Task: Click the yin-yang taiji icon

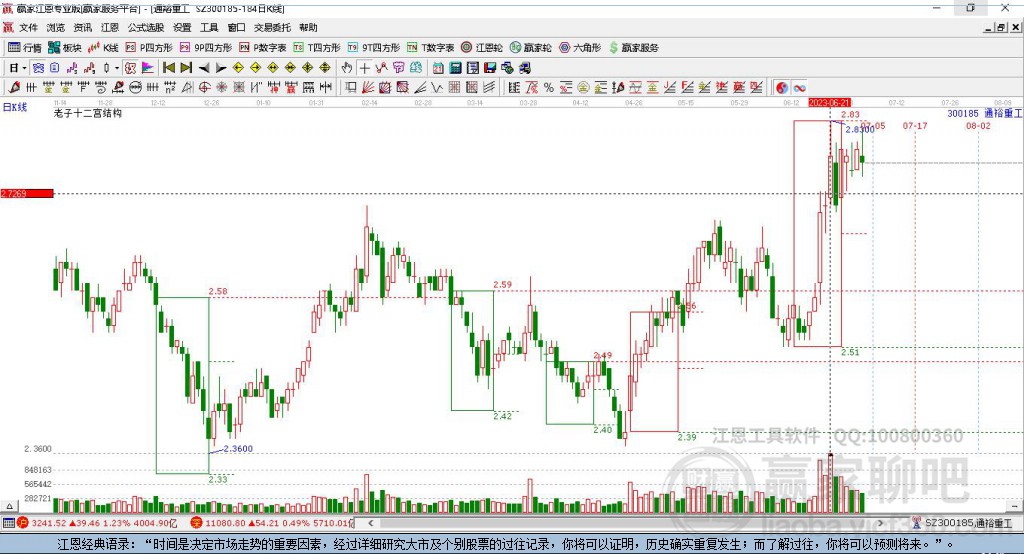Action: coord(782,87)
